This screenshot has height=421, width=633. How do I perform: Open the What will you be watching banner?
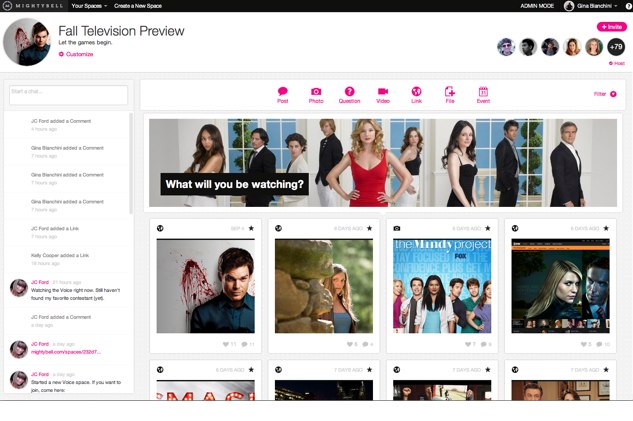pos(383,163)
